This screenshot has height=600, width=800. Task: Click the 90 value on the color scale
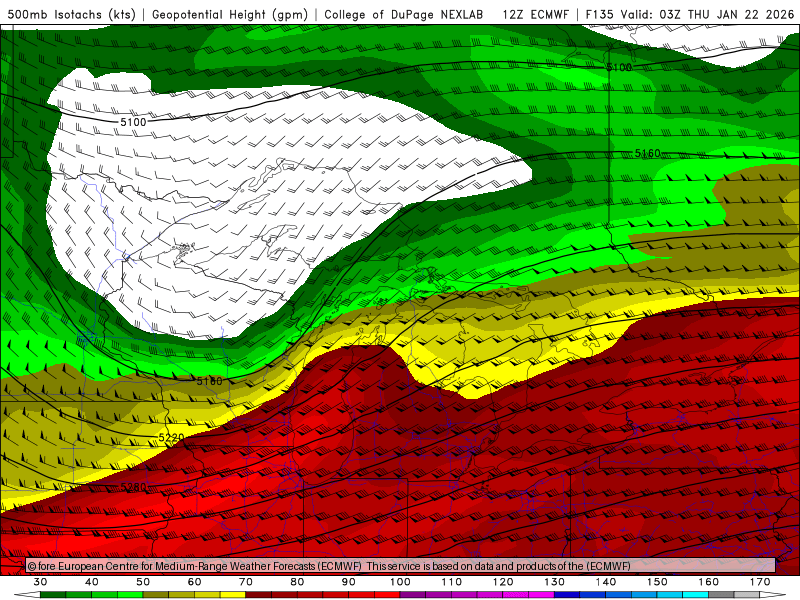point(349,582)
